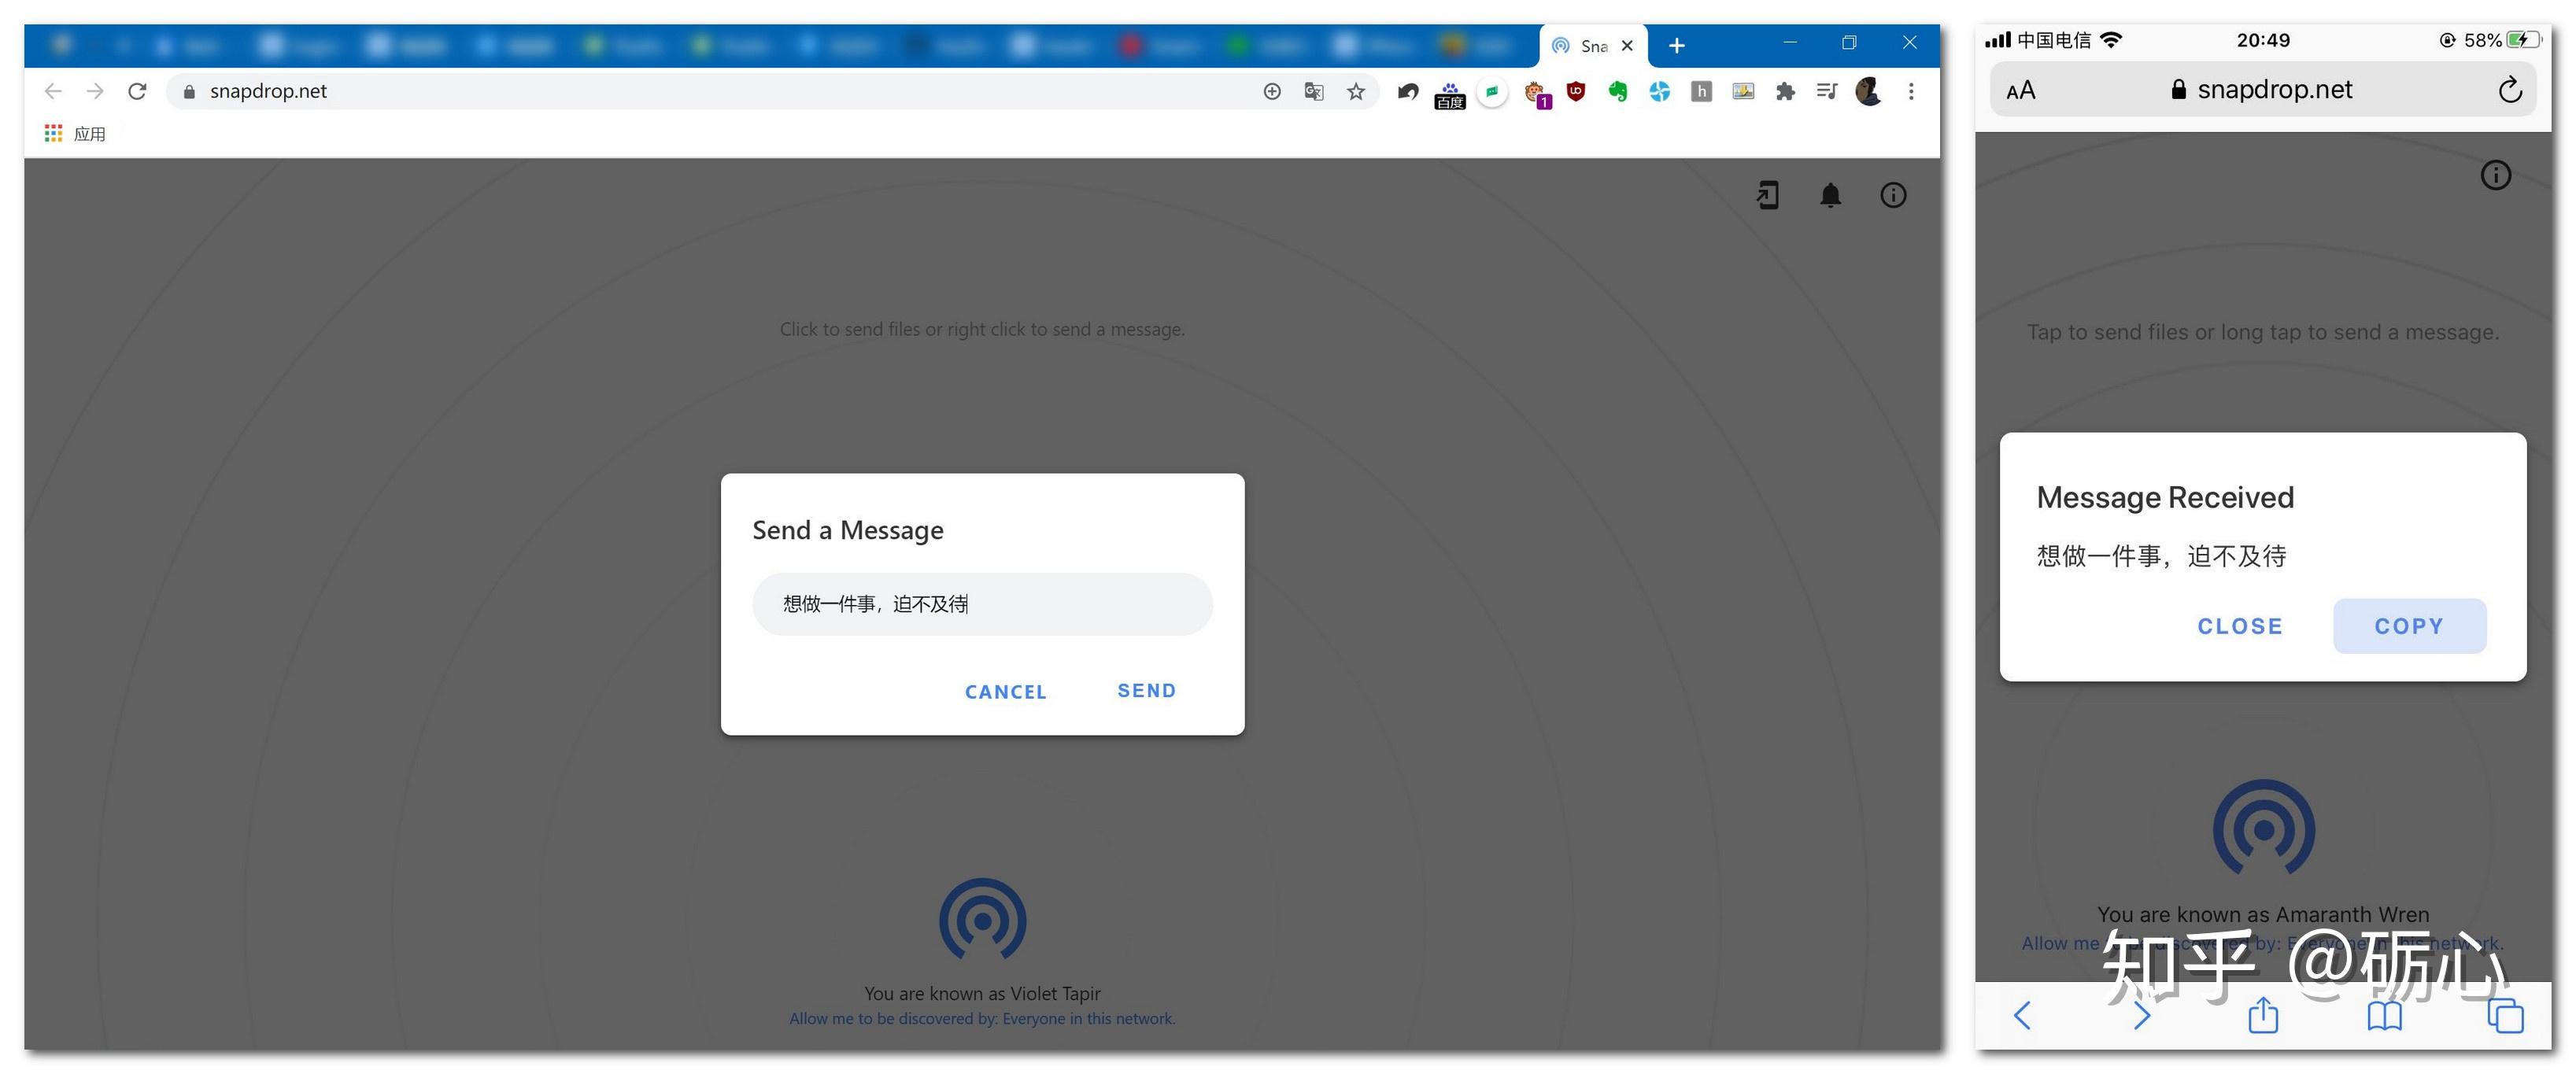Open Snapdrop about info icon on desktop

1894,195
